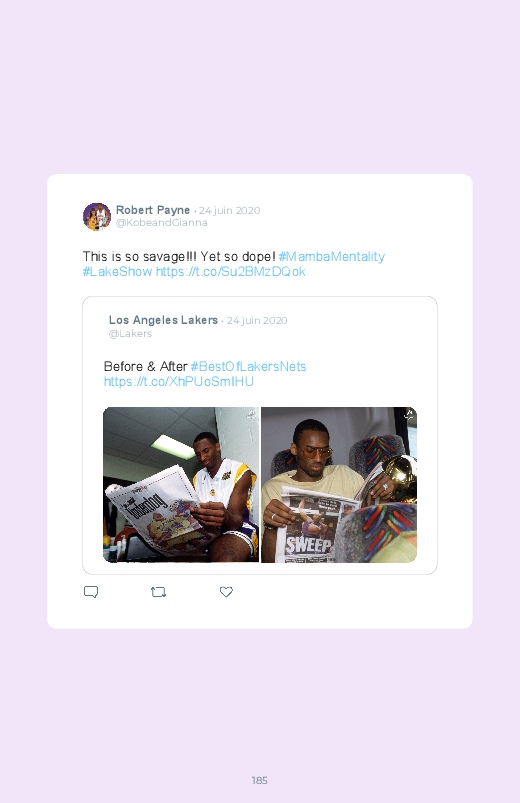520x803 pixels.
Task: Open Robert Payne's profile avatar
Action: tap(97, 217)
